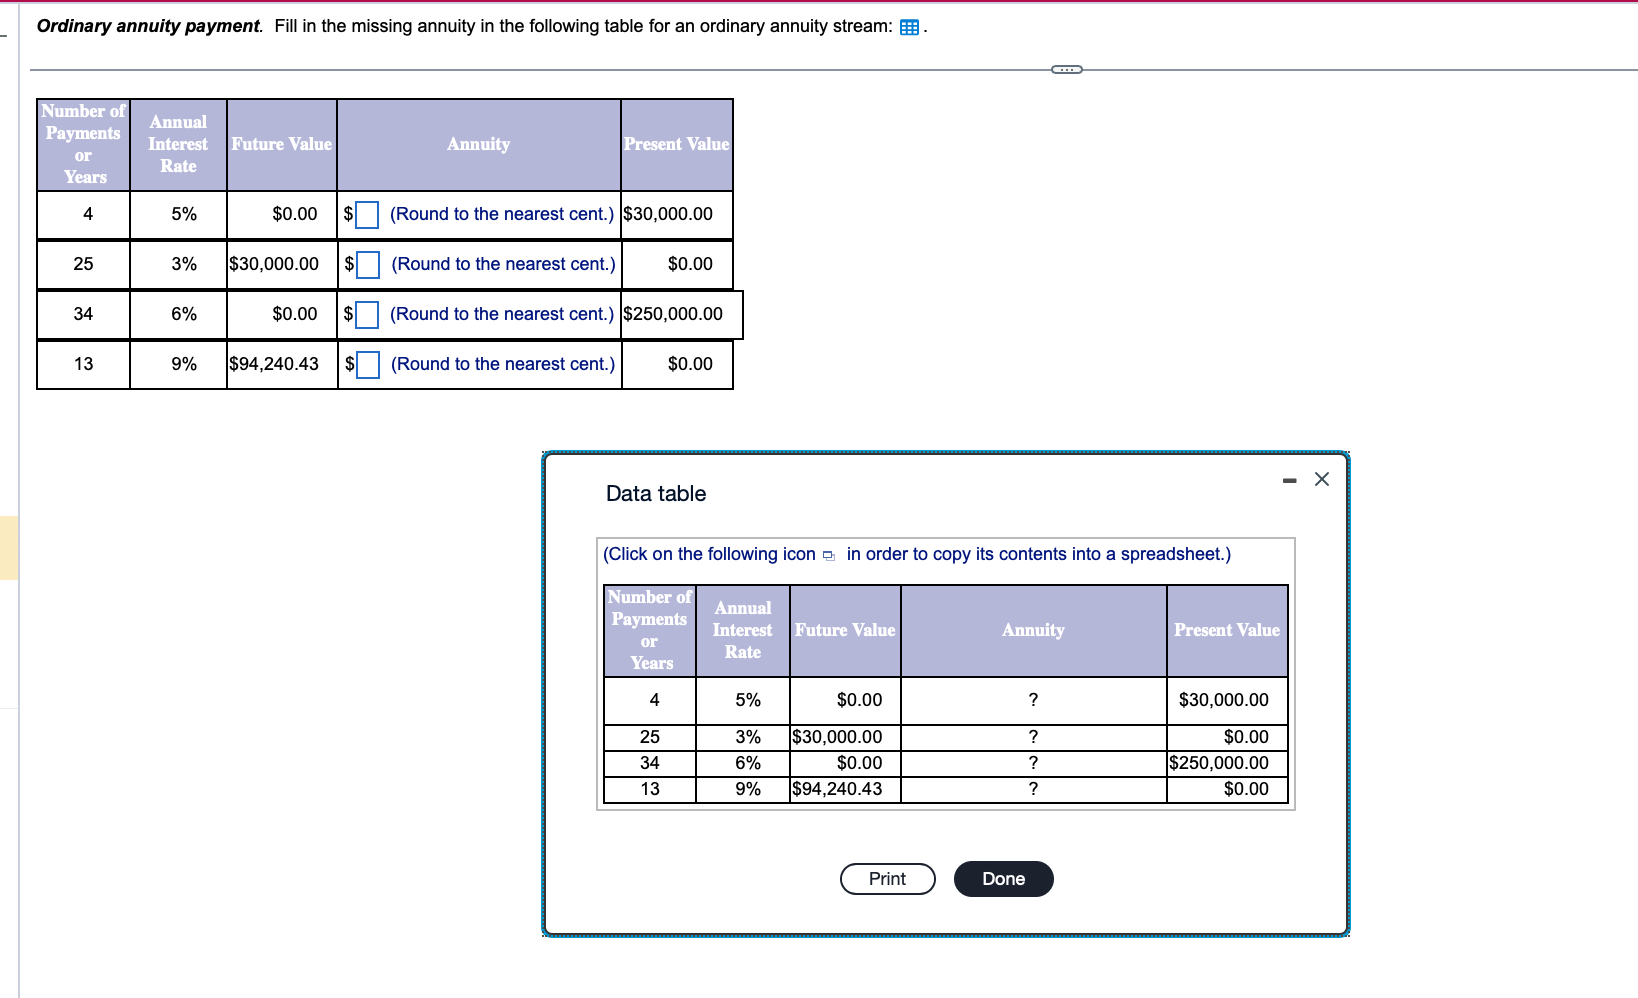Image resolution: width=1638 pixels, height=998 pixels.
Task: Click the annuity input box in the 6% row
Action: 367,314
